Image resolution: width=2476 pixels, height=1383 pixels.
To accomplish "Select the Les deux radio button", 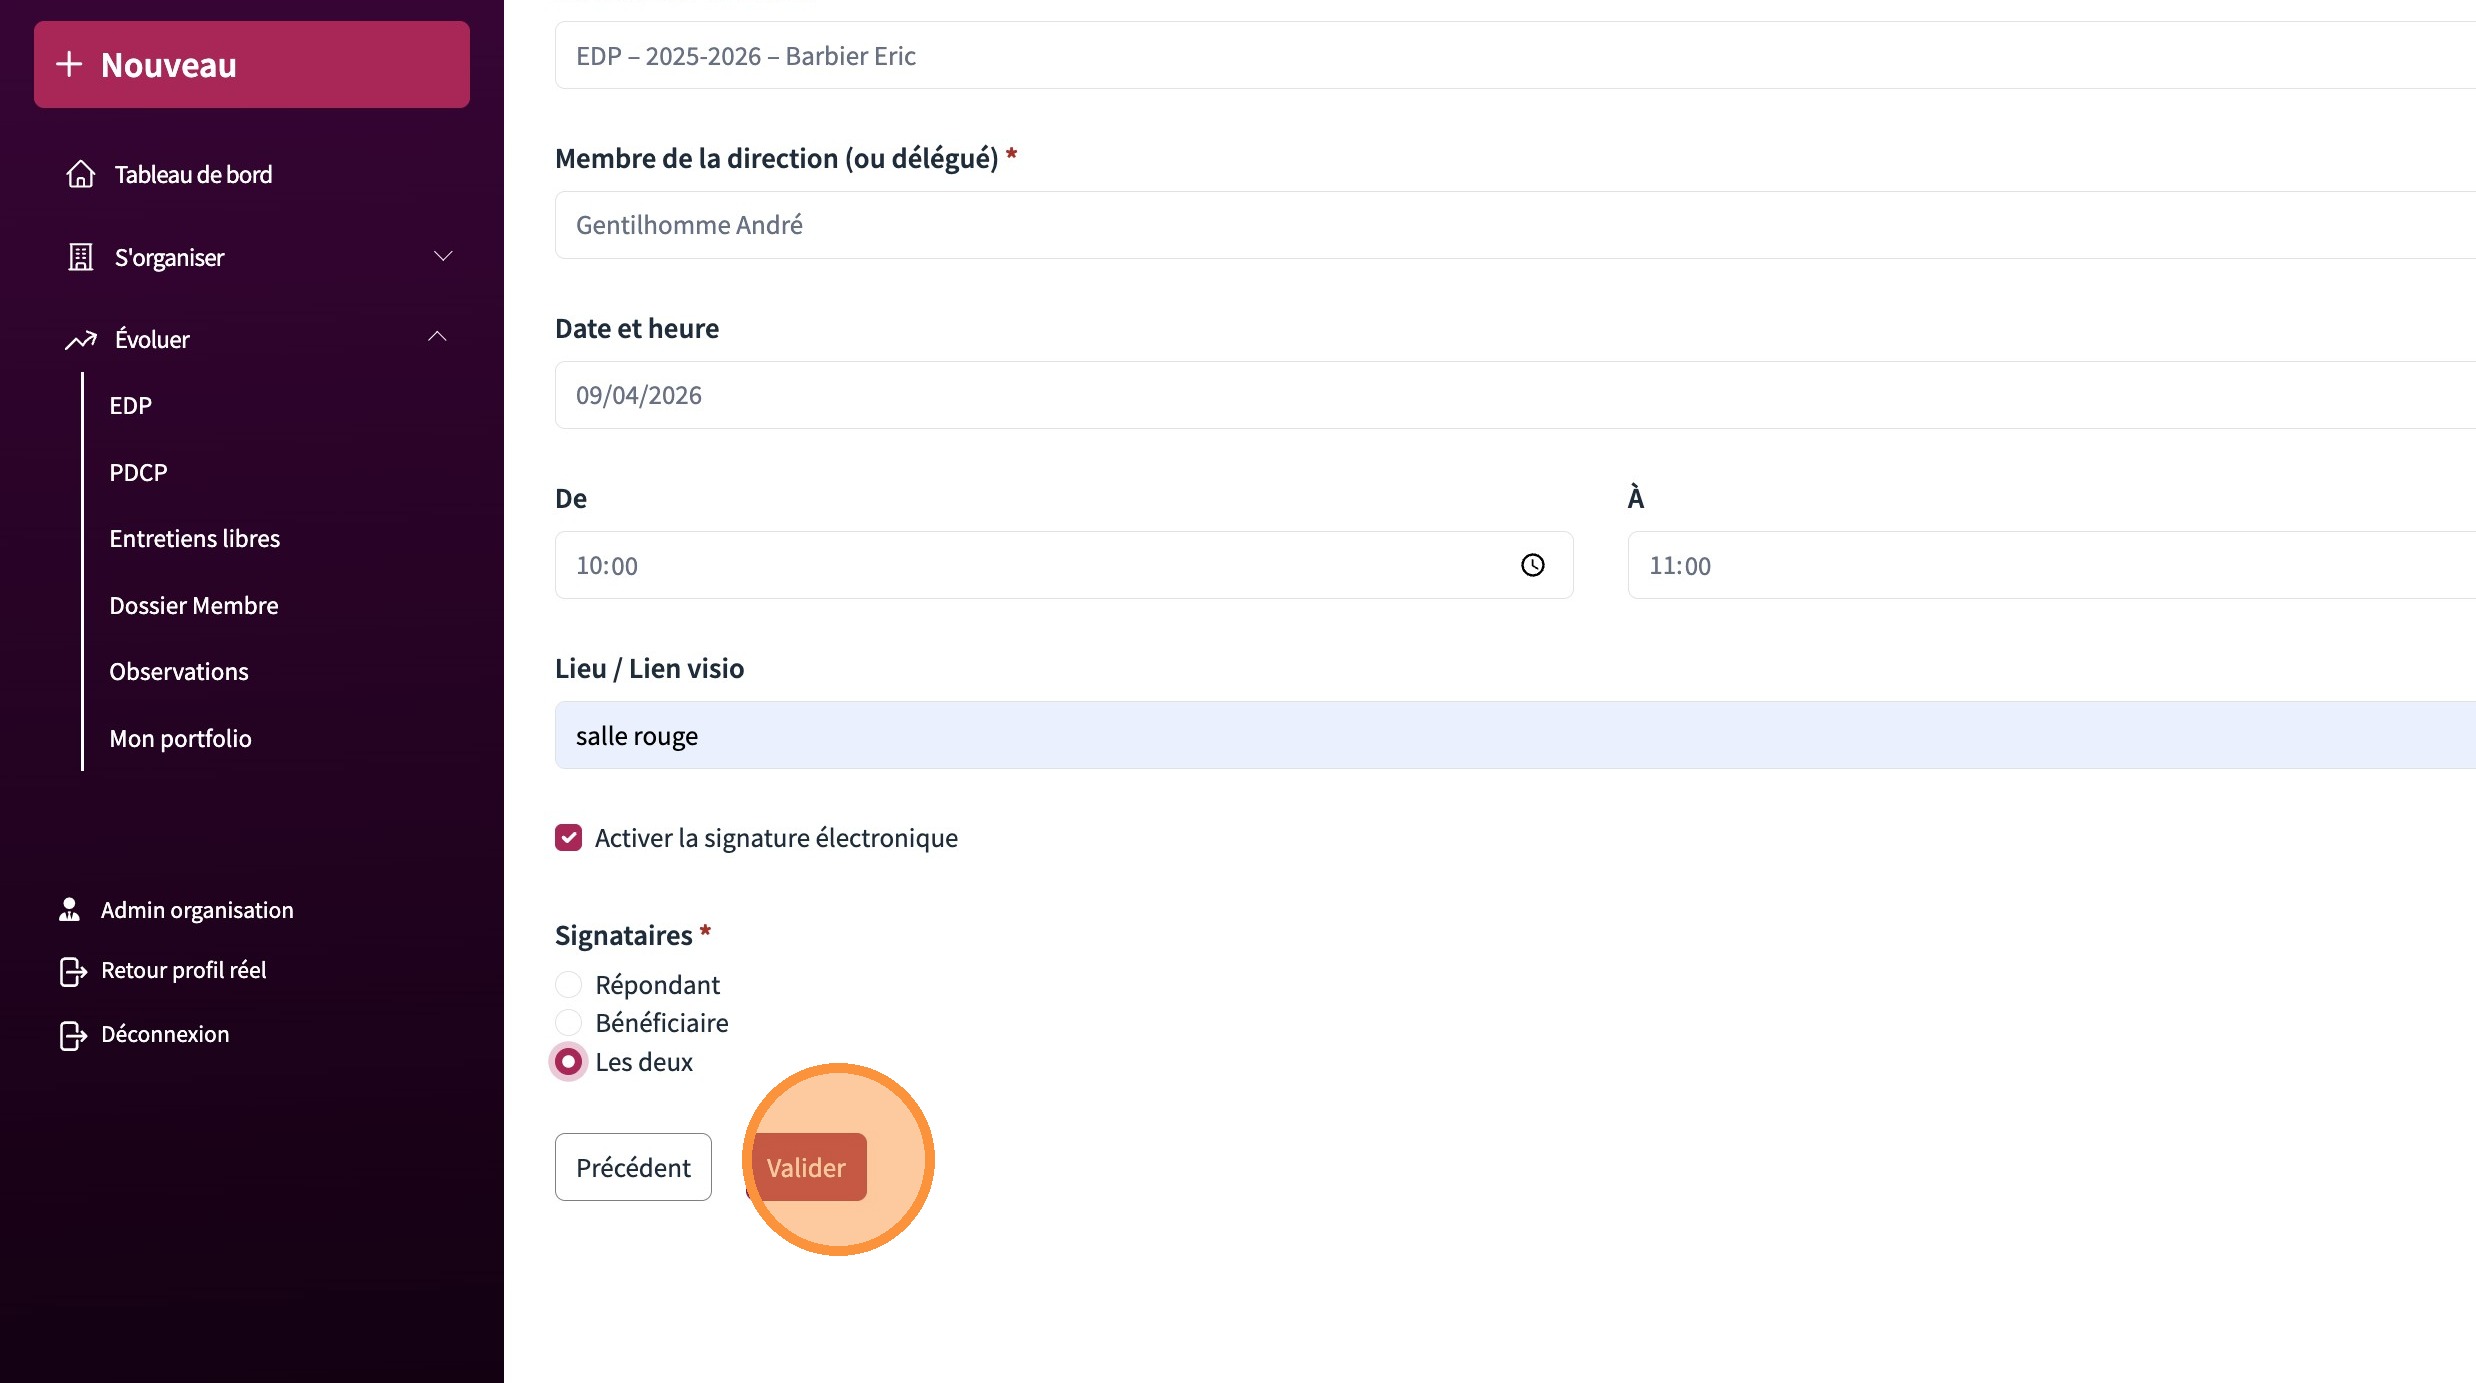I will [x=569, y=1062].
